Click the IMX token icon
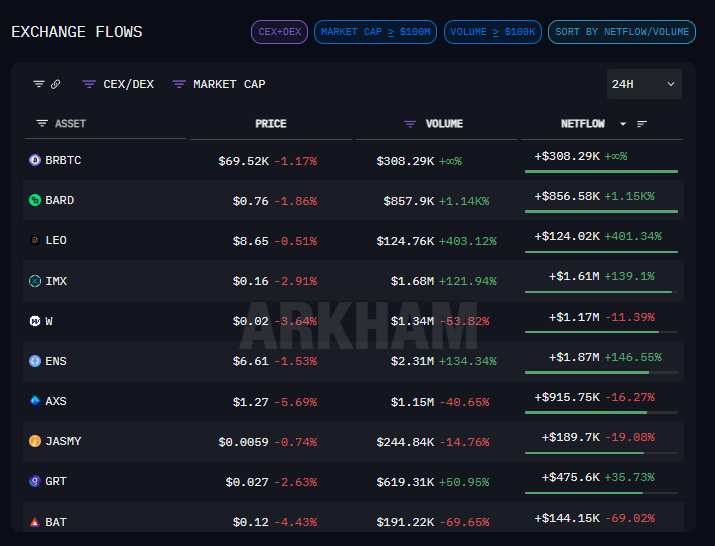The height and width of the screenshot is (546, 715). click(x=35, y=281)
